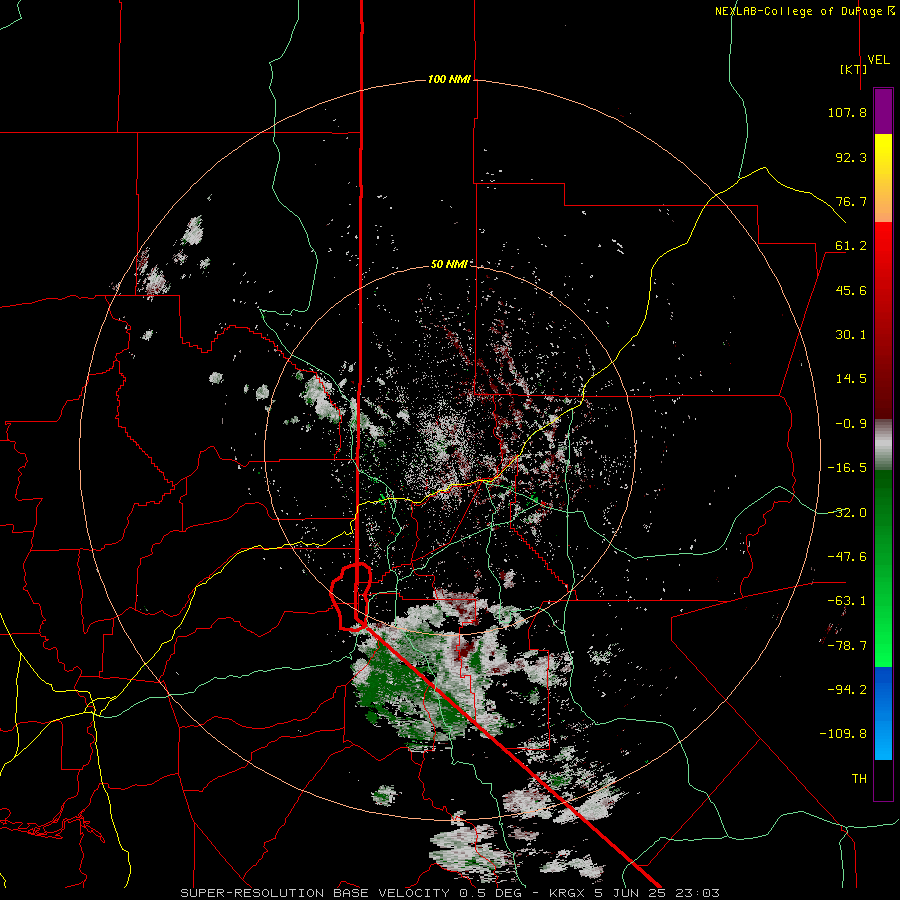The image size is (900, 900).
Task: Click the 76.7 velocity scale value
Action: click(x=851, y=201)
